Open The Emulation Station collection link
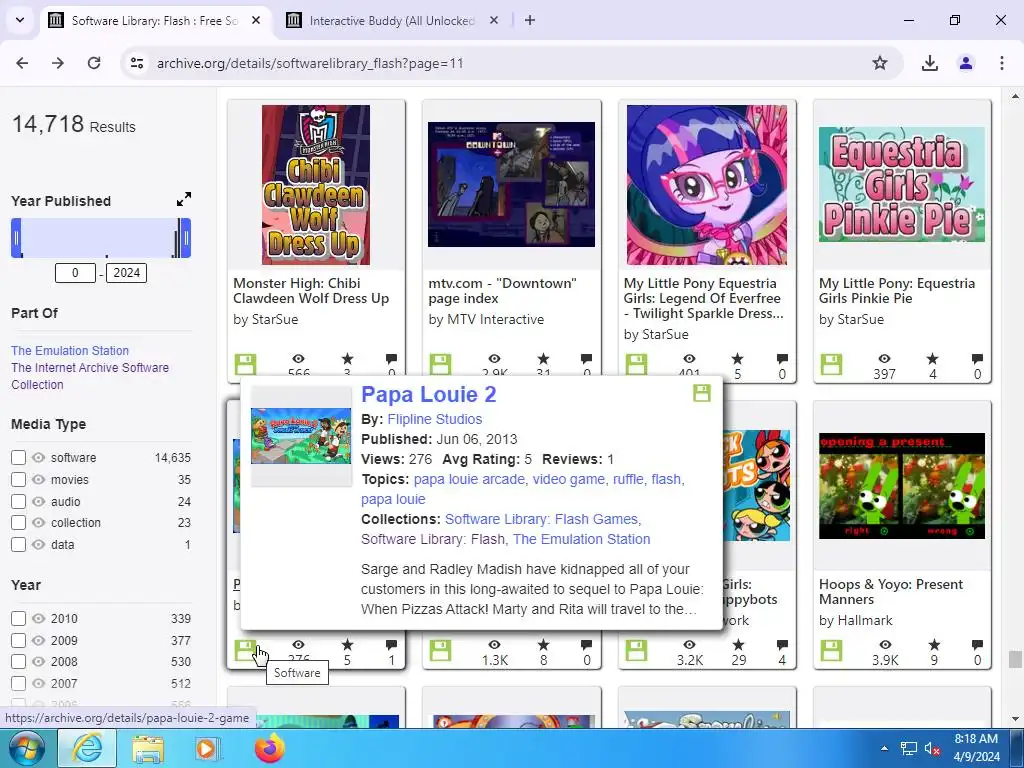This screenshot has width=1024, height=768. (70, 350)
